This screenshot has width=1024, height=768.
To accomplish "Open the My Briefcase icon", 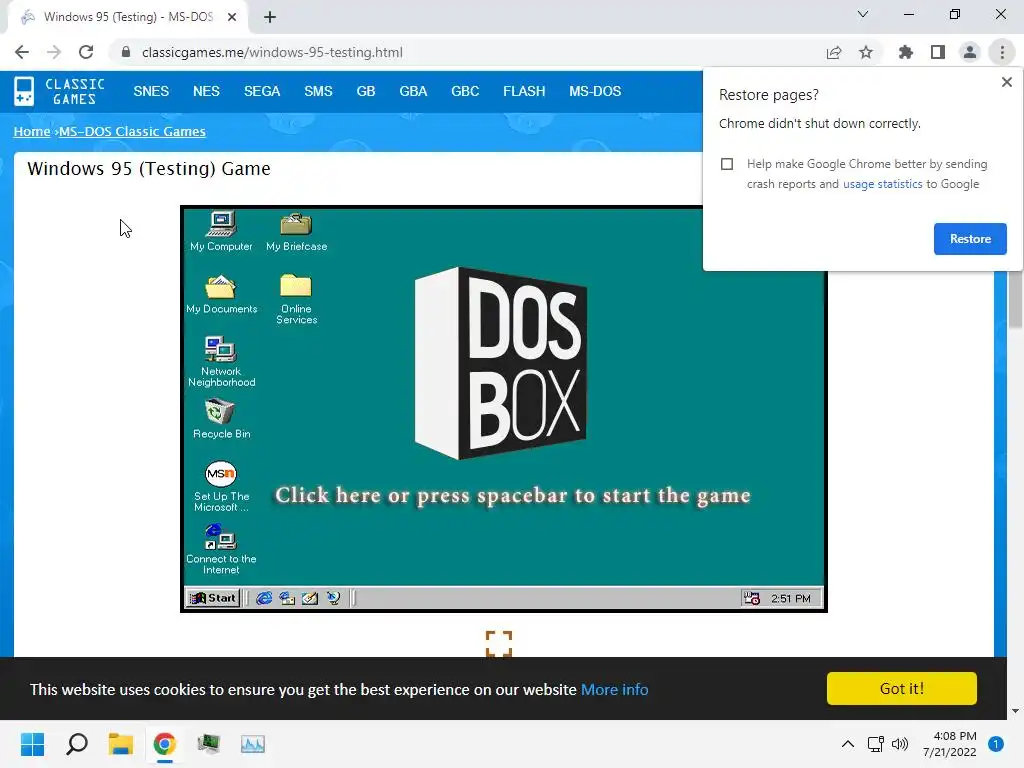I will (x=296, y=231).
